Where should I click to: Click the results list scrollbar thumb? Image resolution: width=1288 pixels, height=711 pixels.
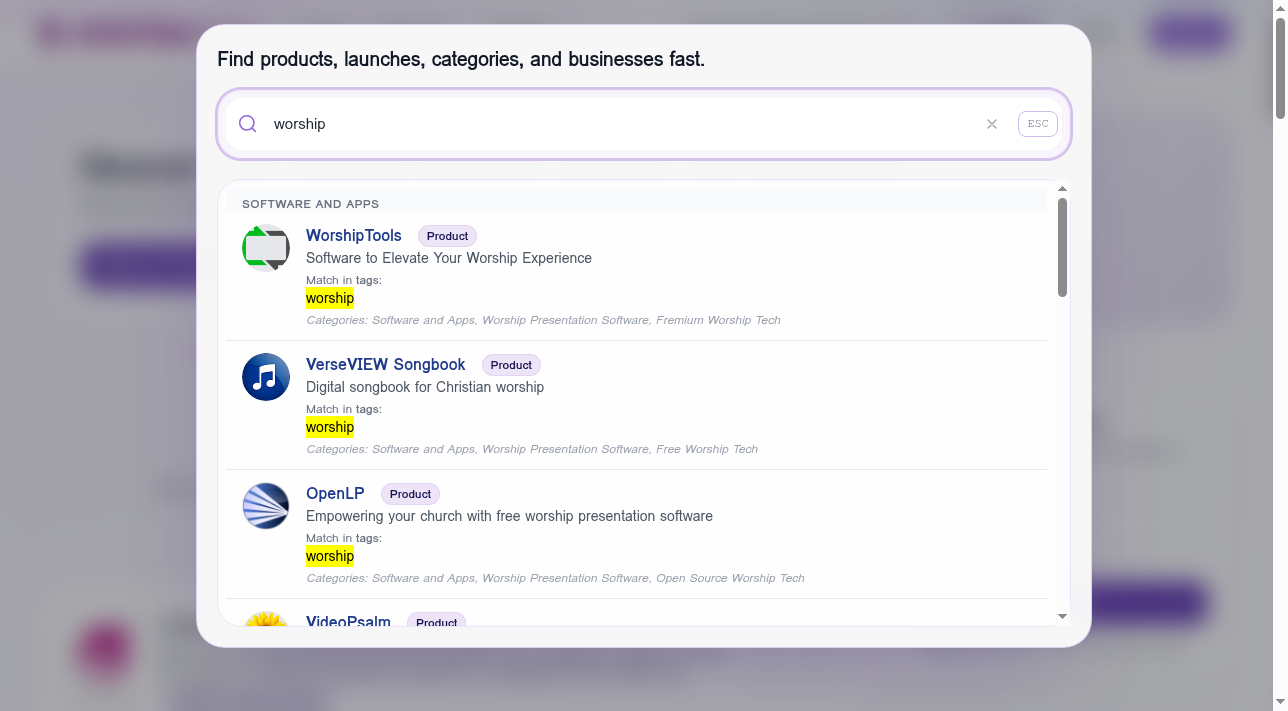(x=1062, y=247)
